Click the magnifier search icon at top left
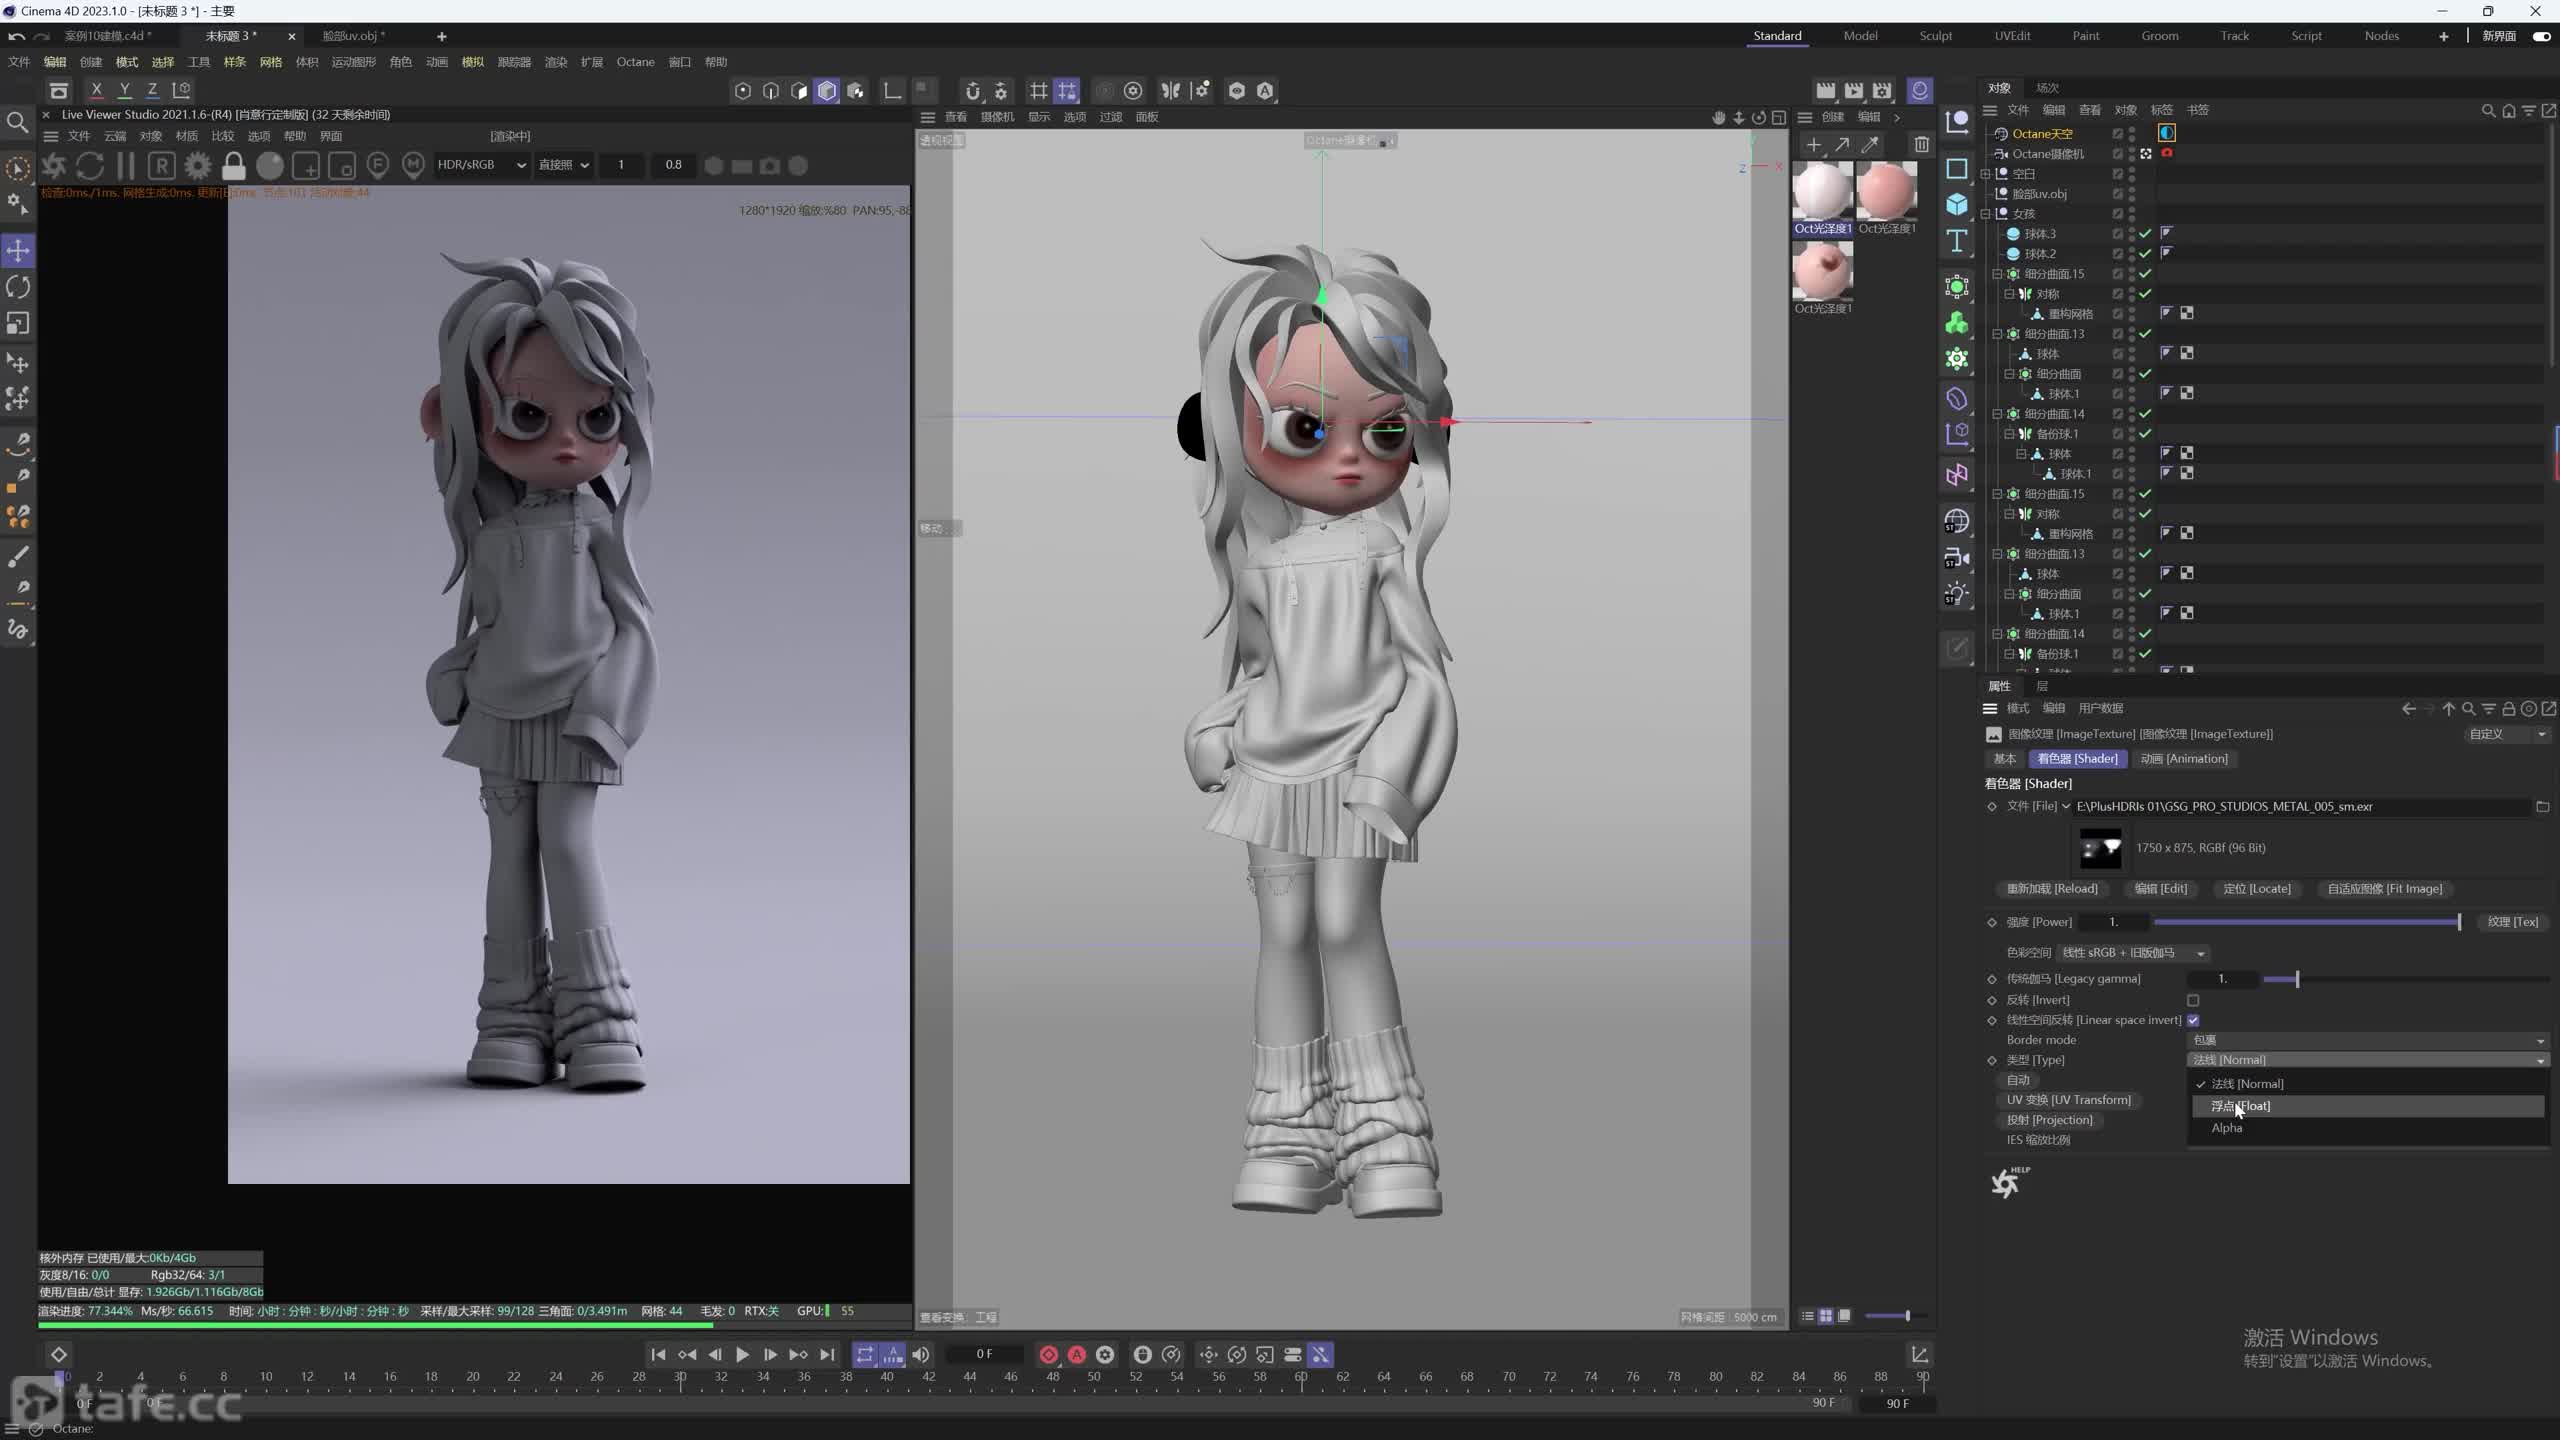The image size is (2560, 1440). [18, 122]
